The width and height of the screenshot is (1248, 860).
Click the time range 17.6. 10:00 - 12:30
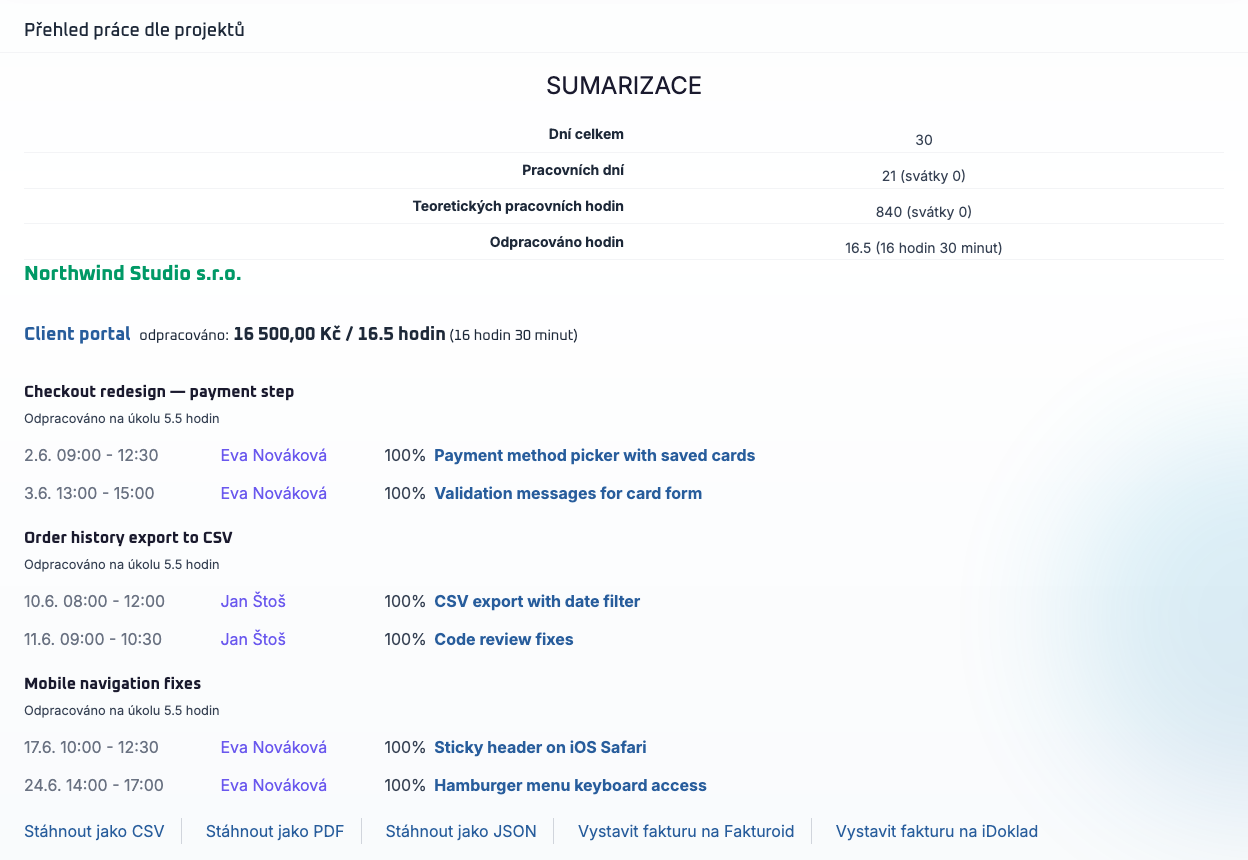(91, 748)
